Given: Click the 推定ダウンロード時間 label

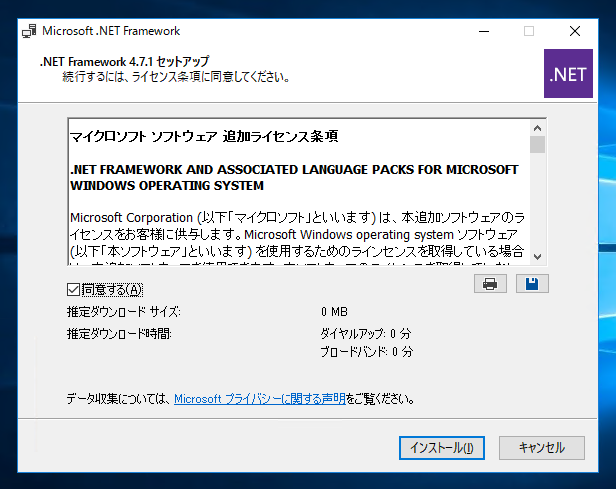Looking at the screenshot, I should [x=119, y=334].
